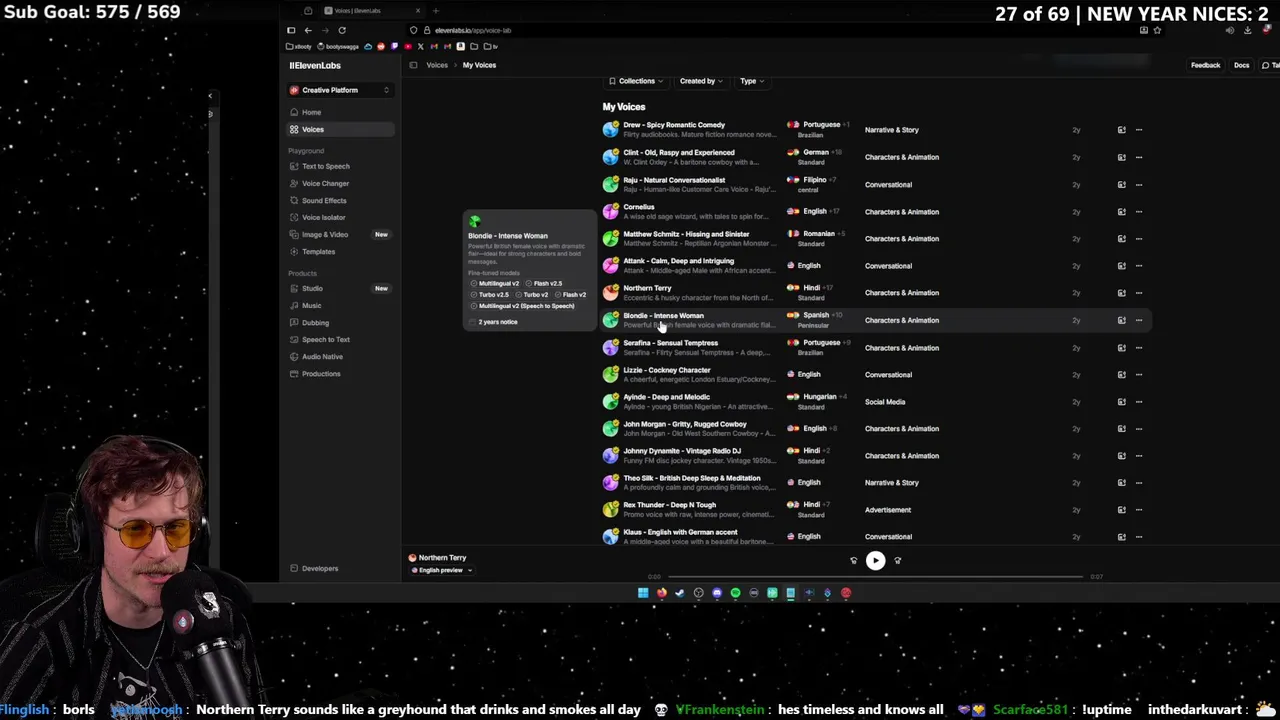Open Discord from the taskbar
Image resolution: width=1280 pixels, height=720 pixels.
tap(717, 593)
